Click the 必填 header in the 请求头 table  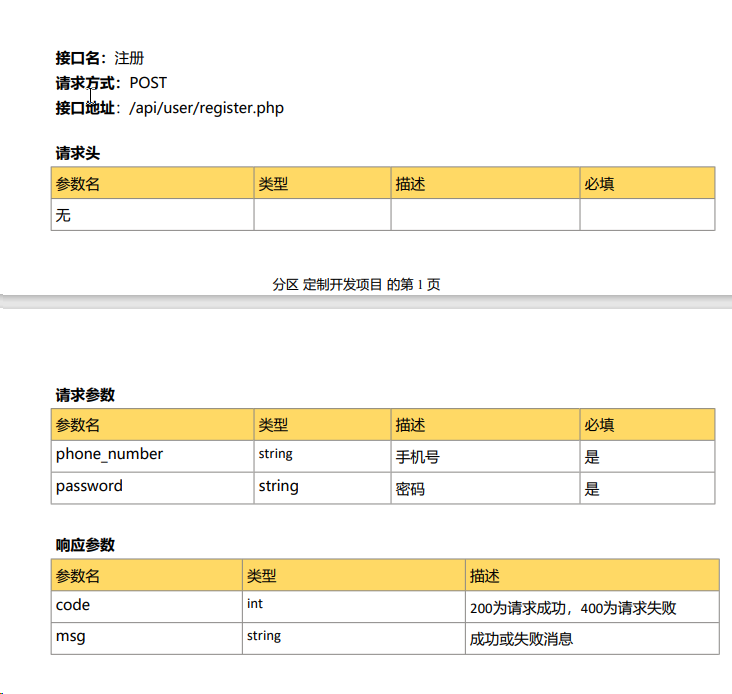(x=648, y=183)
